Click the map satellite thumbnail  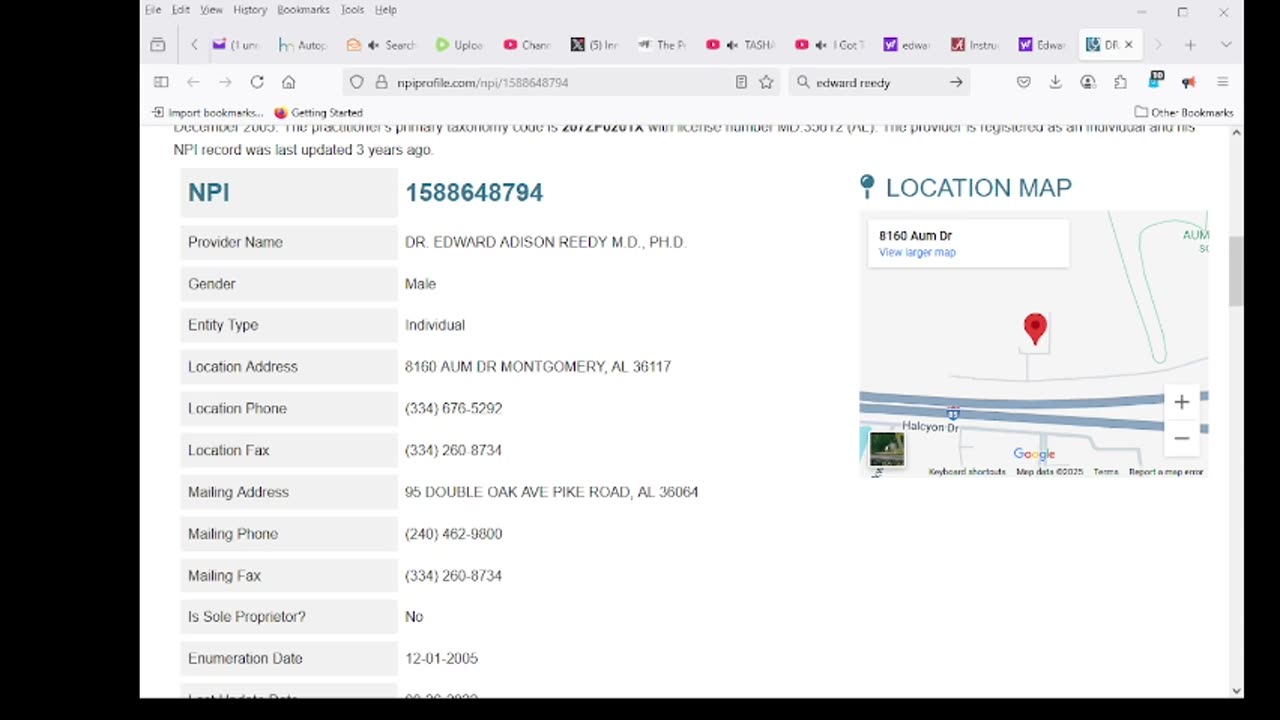click(x=886, y=448)
